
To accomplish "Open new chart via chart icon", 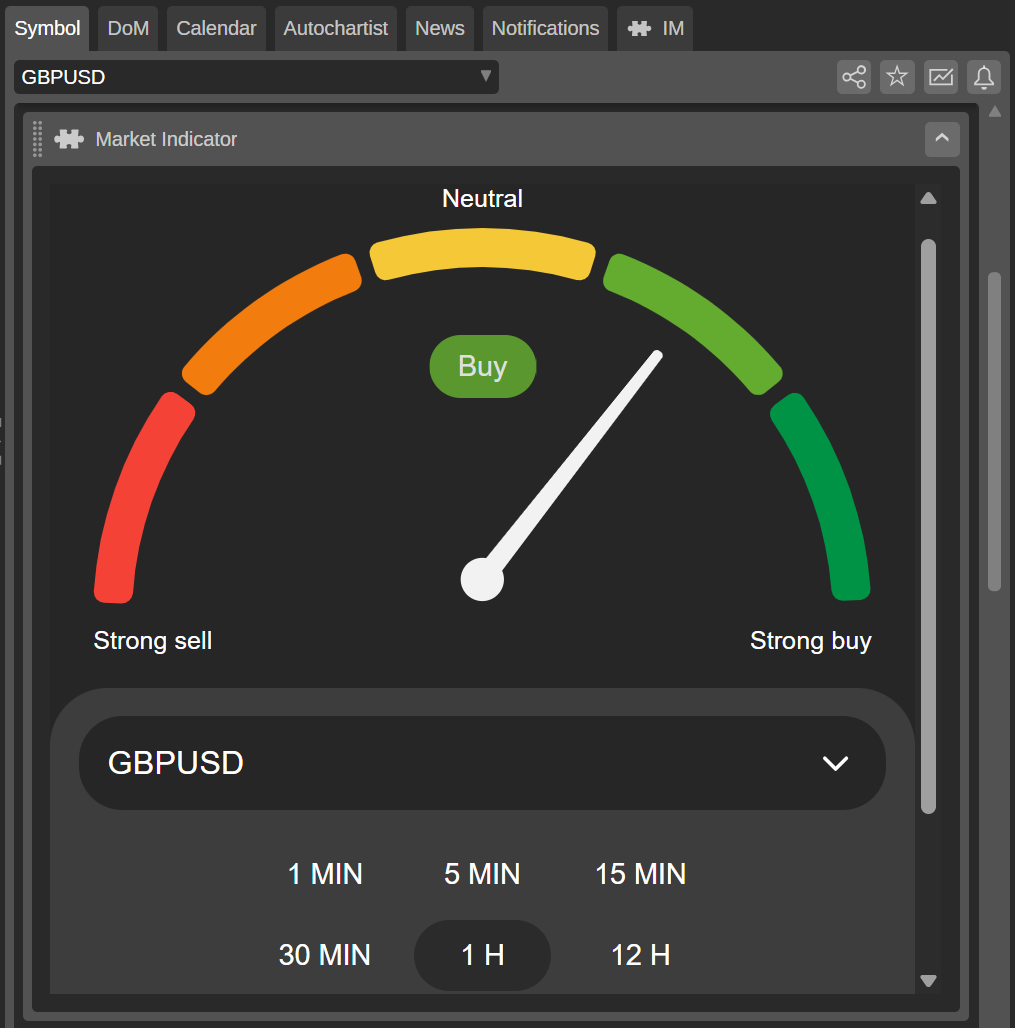I will point(941,77).
